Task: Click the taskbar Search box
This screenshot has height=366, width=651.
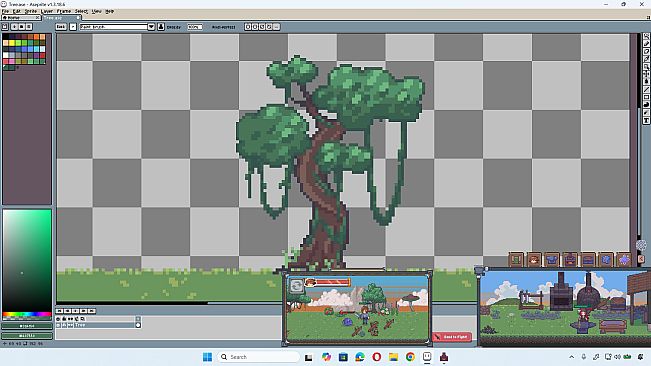Action: [258, 357]
